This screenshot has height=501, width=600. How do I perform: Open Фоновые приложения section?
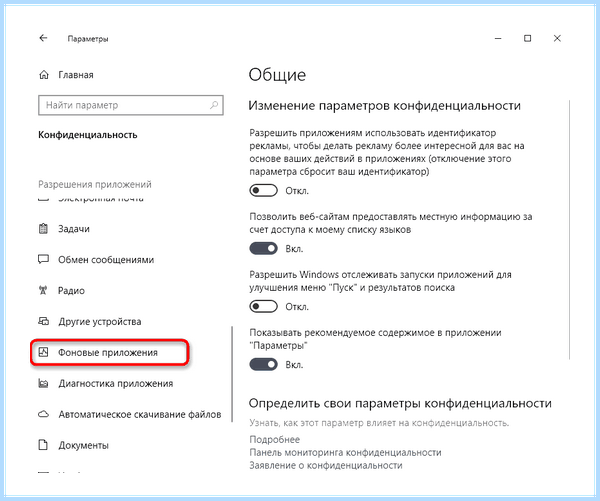(108, 352)
